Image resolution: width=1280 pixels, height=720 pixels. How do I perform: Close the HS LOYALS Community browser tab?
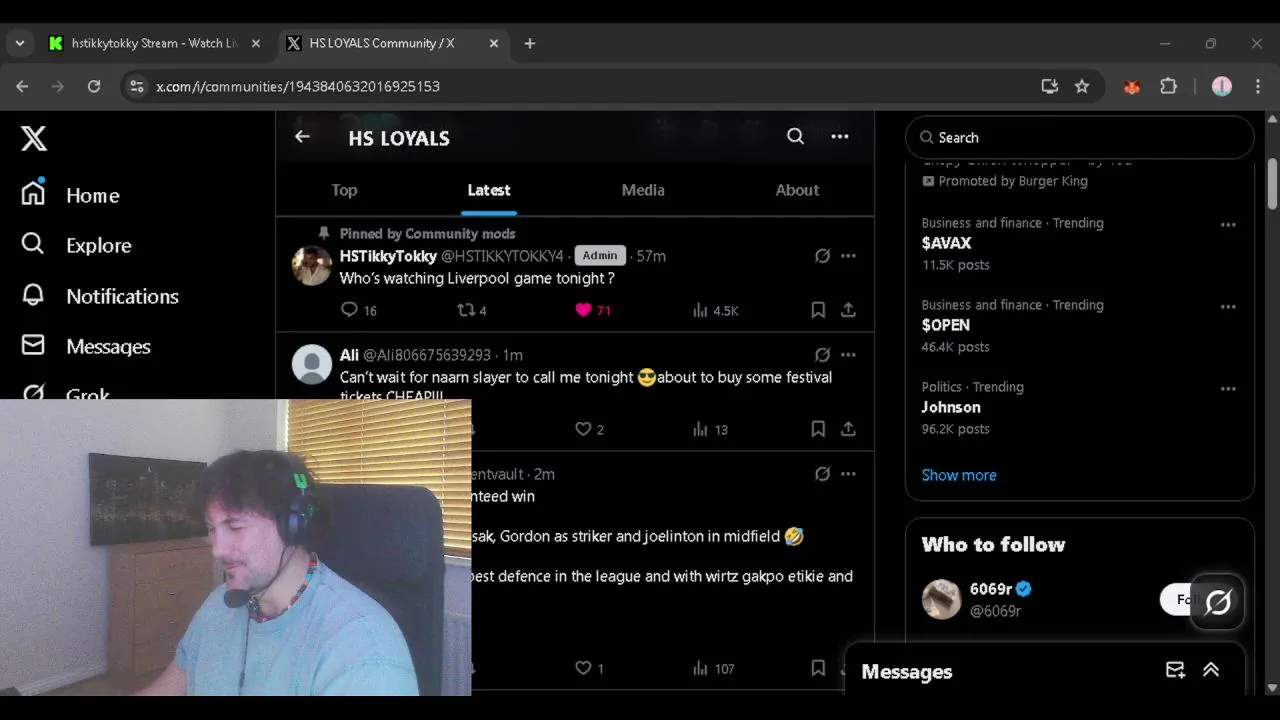click(494, 43)
